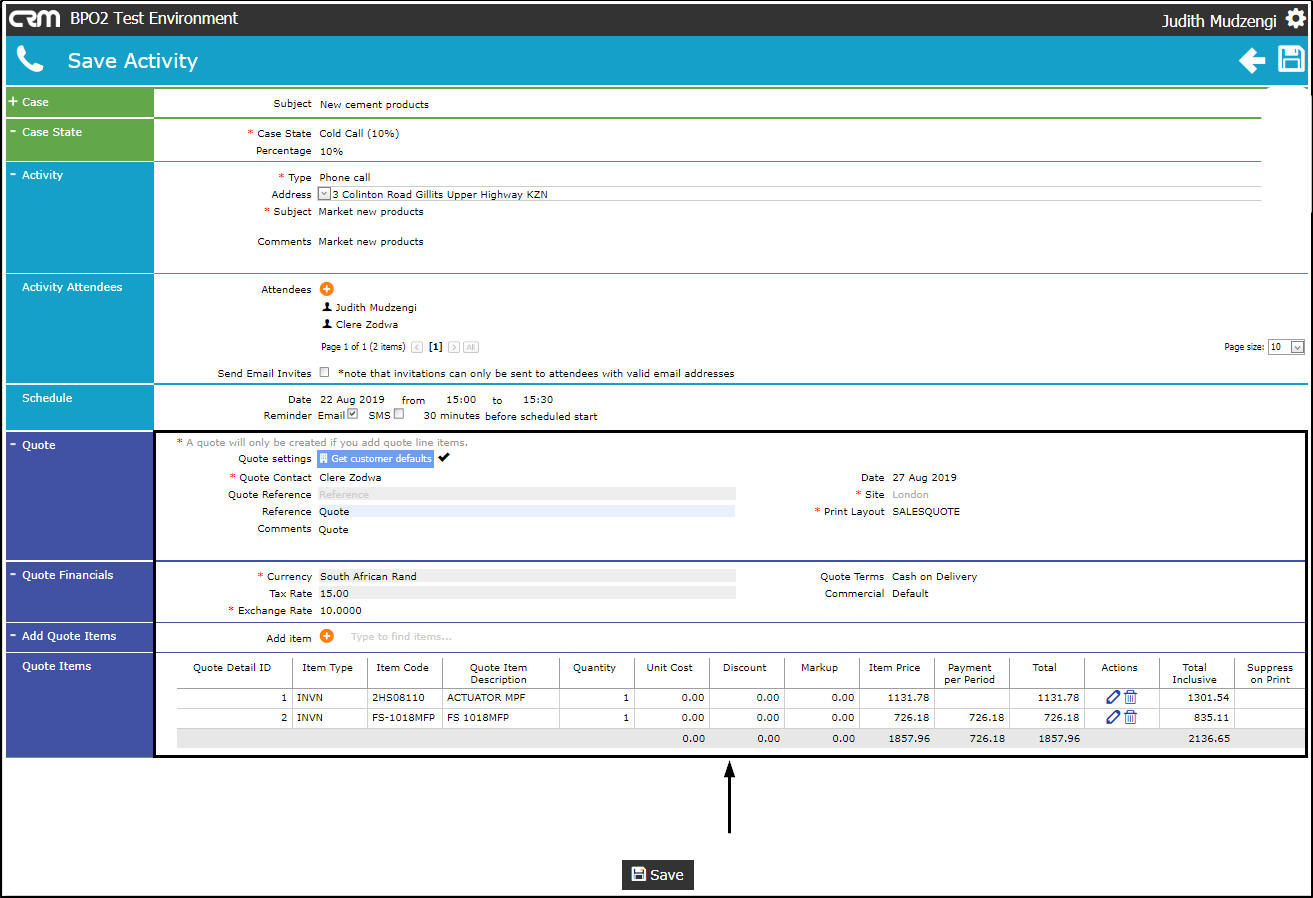Viewport: 1313px width, 898px height.
Task: Enable the SMS reminder checkbox
Action: 399,414
